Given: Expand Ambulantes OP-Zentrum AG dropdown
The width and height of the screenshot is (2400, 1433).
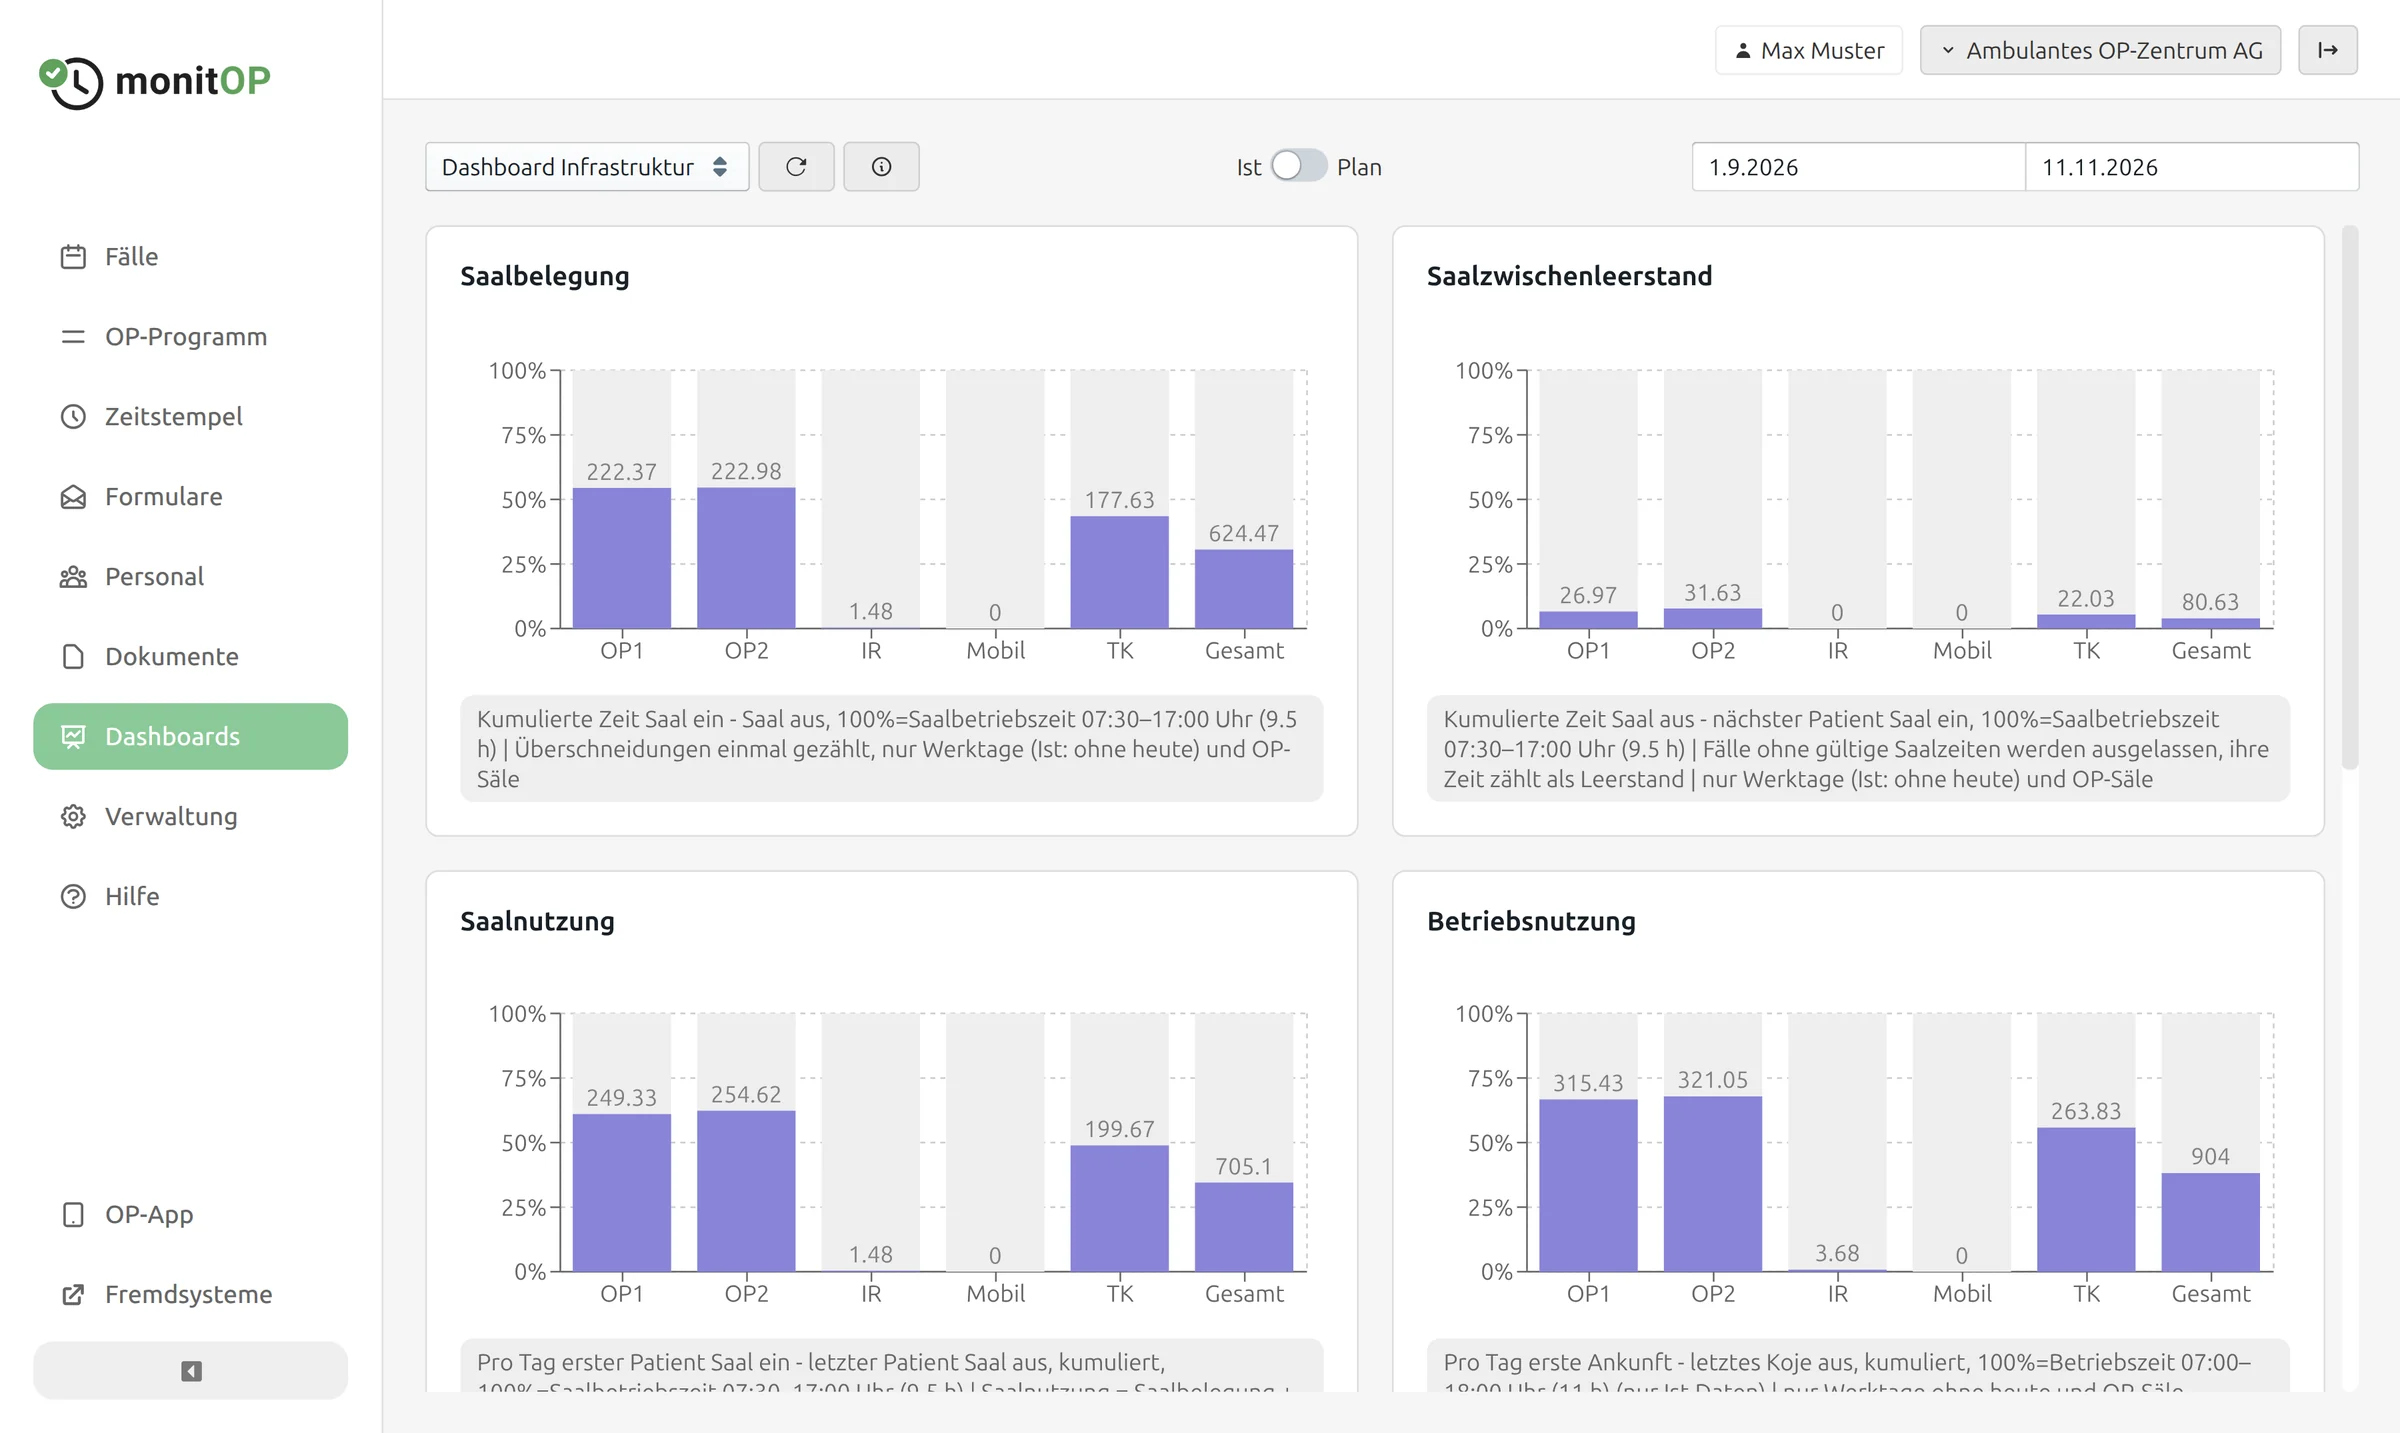Looking at the screenshot, I should (x=2100, y=50).
